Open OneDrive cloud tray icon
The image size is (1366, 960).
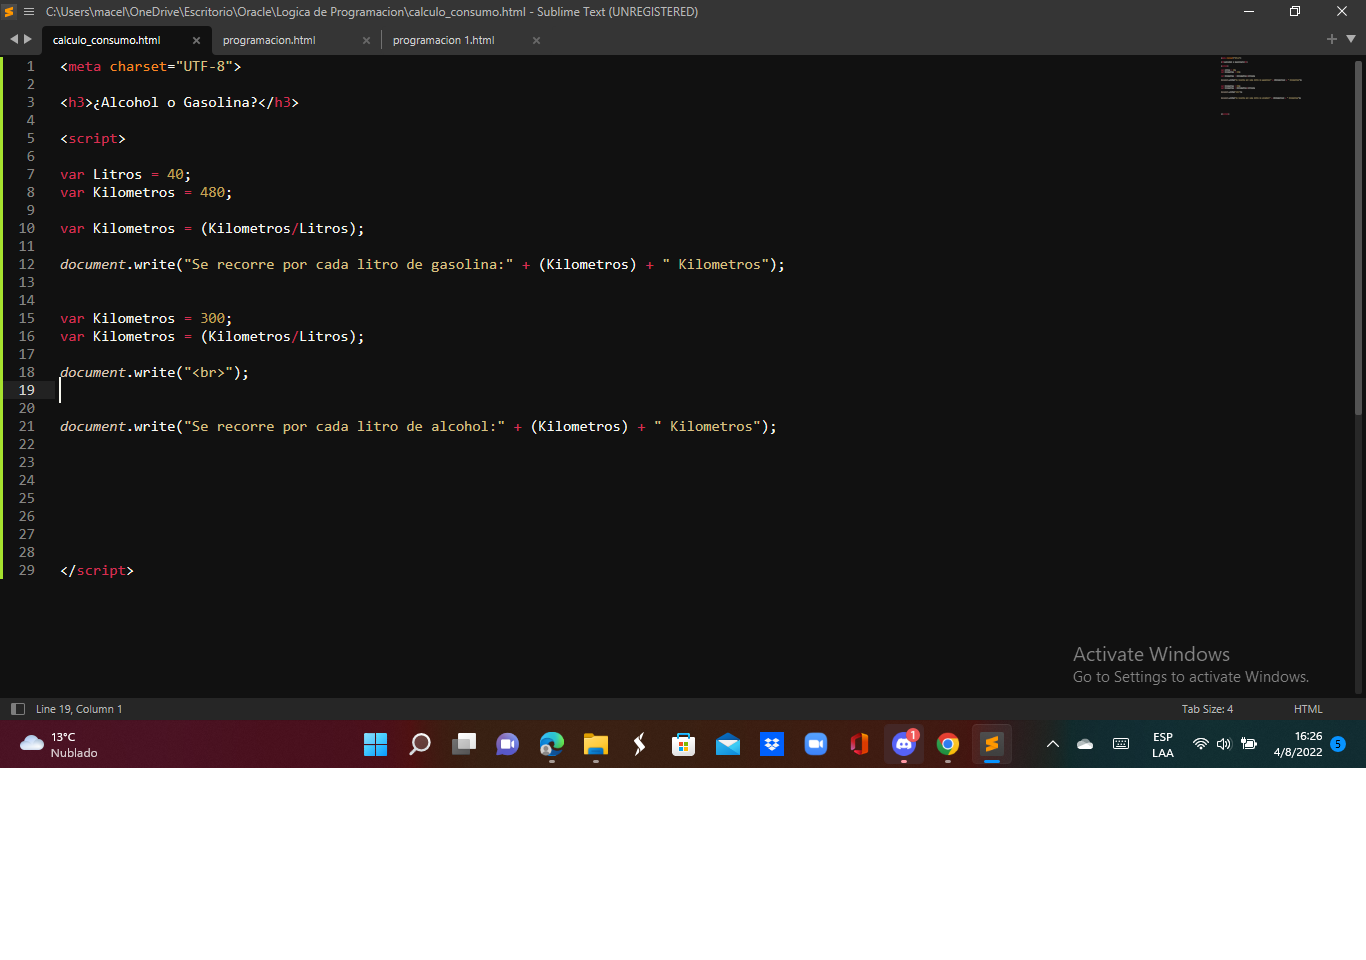coord(1085,744)
